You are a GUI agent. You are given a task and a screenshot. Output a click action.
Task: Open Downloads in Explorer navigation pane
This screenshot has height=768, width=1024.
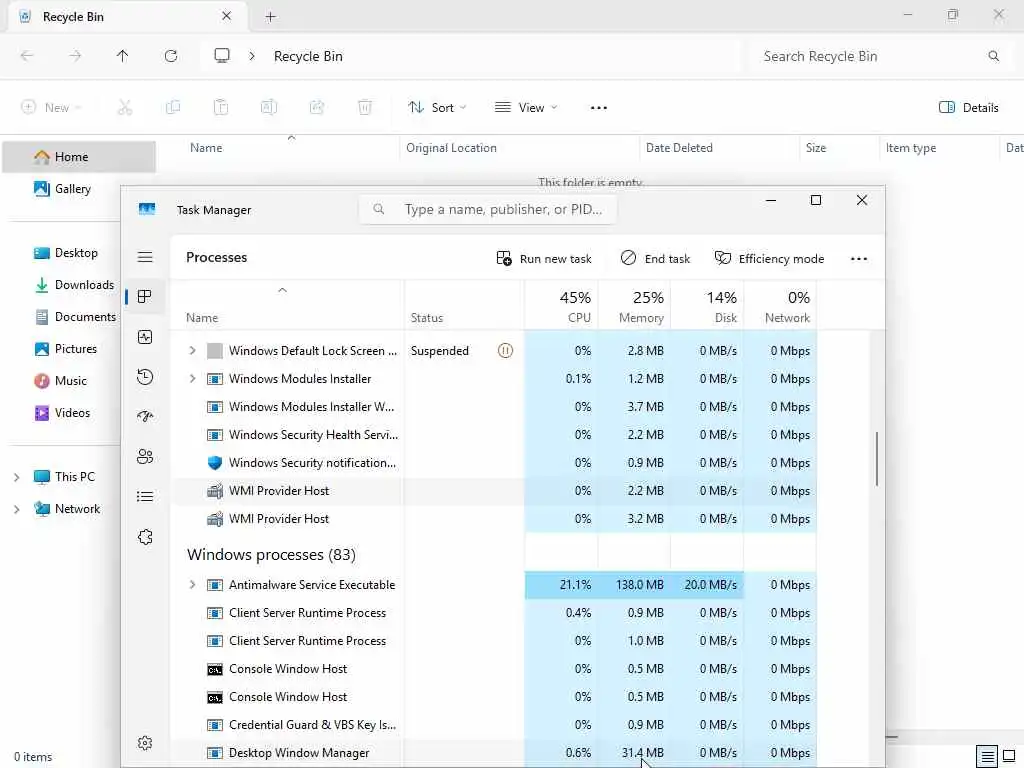pyautogui.click(x=74, y=285)
